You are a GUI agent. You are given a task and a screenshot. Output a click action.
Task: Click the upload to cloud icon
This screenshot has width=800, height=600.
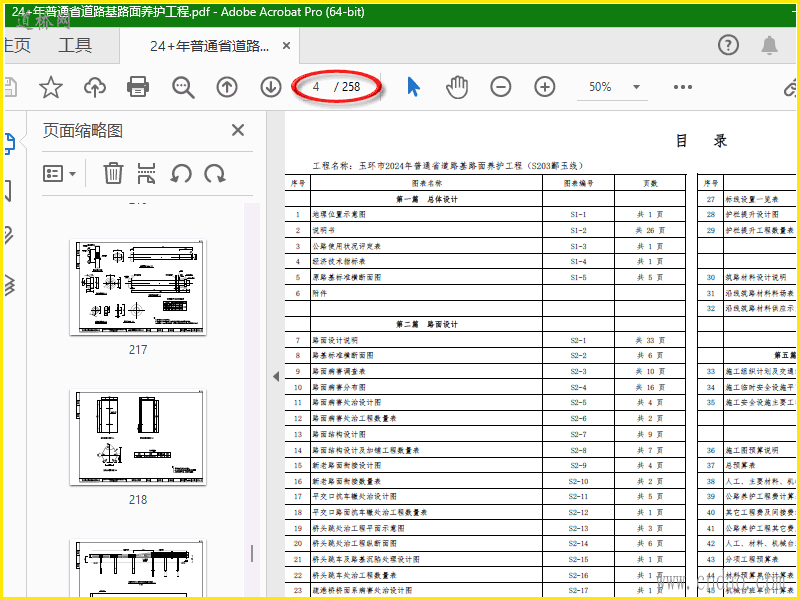click(95, 87)
